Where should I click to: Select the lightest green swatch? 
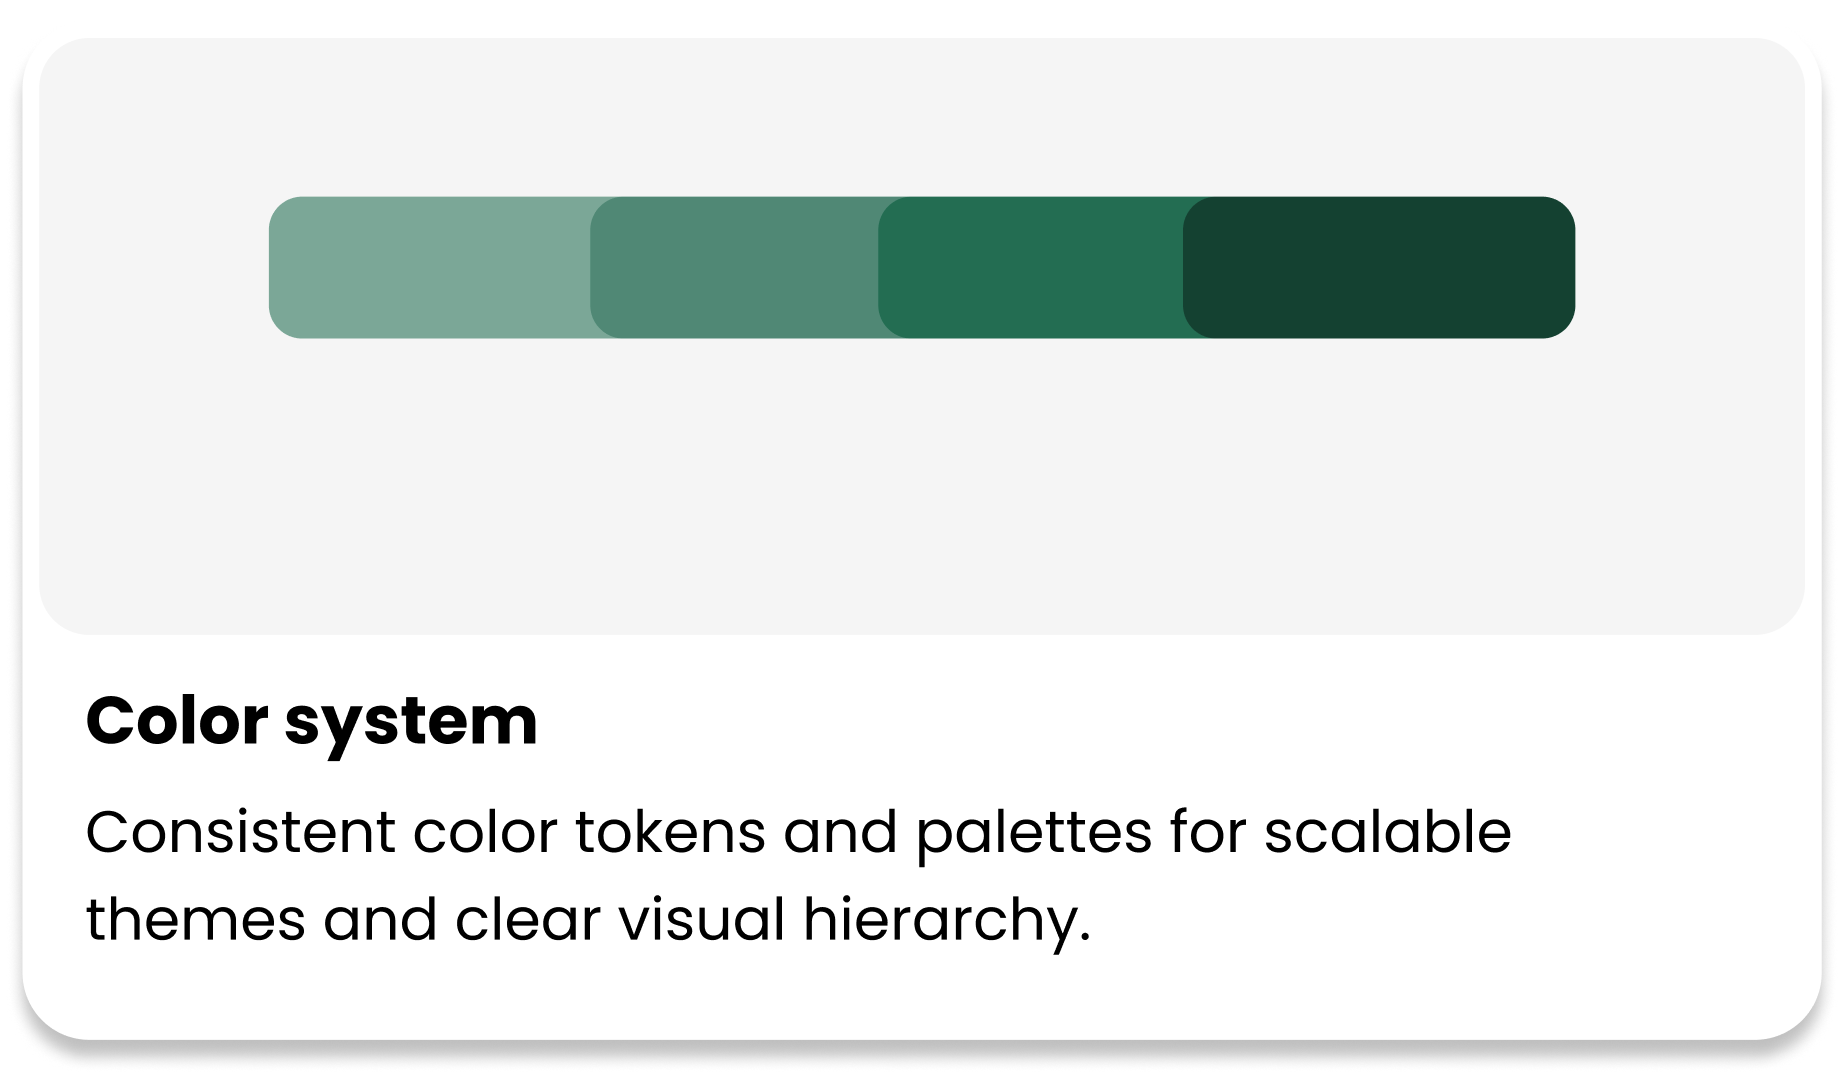[x=430, y=267]
